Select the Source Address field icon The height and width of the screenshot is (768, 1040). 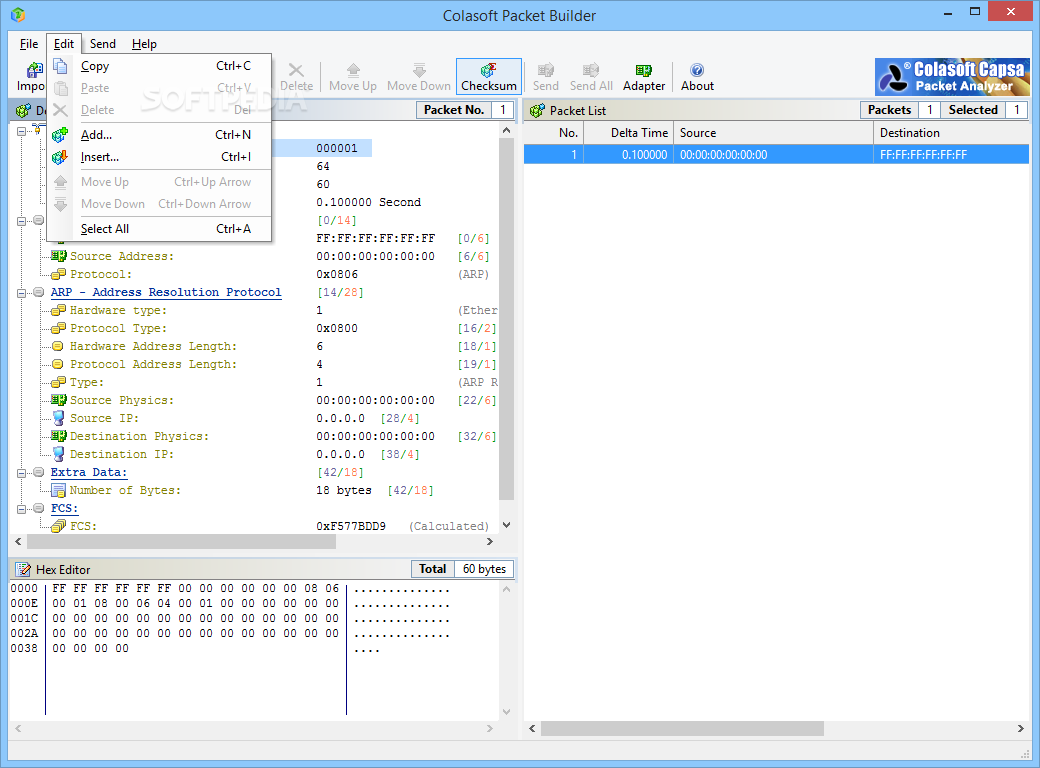[58, 256]
